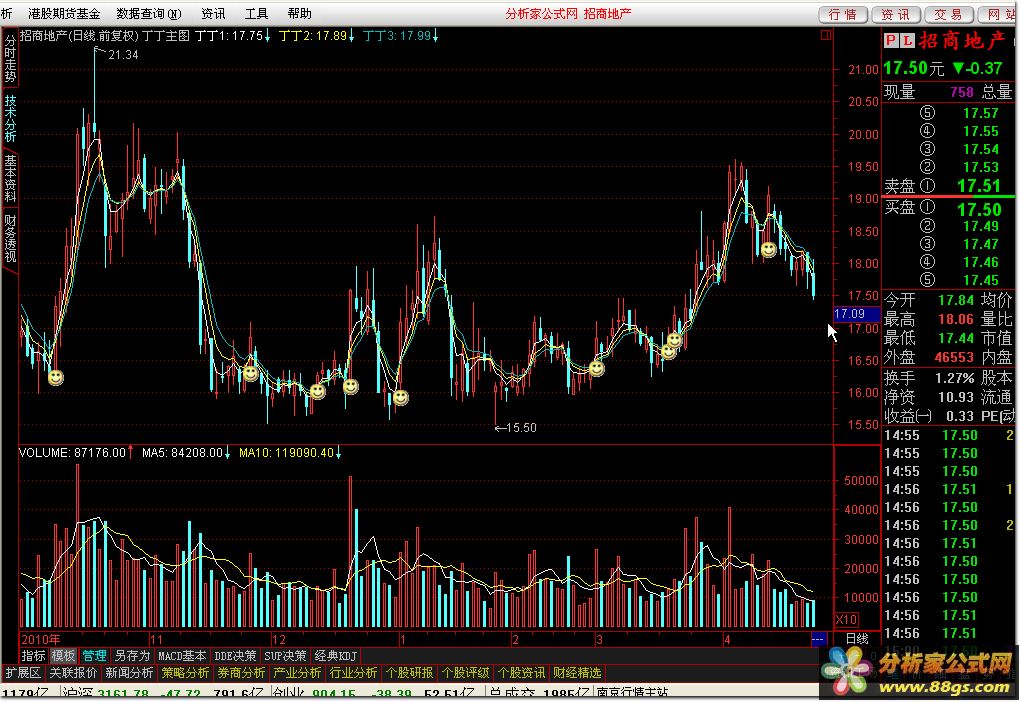Click the 丁丁3: 17.99 indicator value
Viewport: 1021px width, 702px height.
coord(400,36)
